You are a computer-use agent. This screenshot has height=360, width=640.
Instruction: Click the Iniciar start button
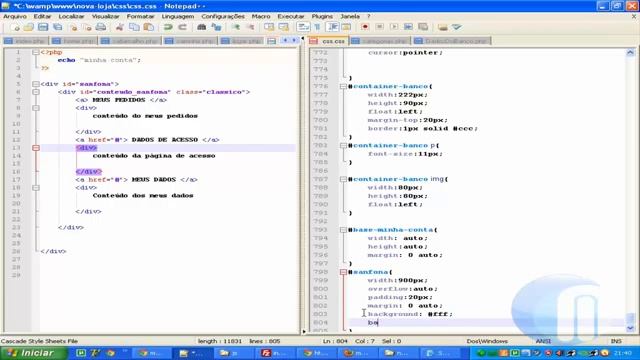33,353
